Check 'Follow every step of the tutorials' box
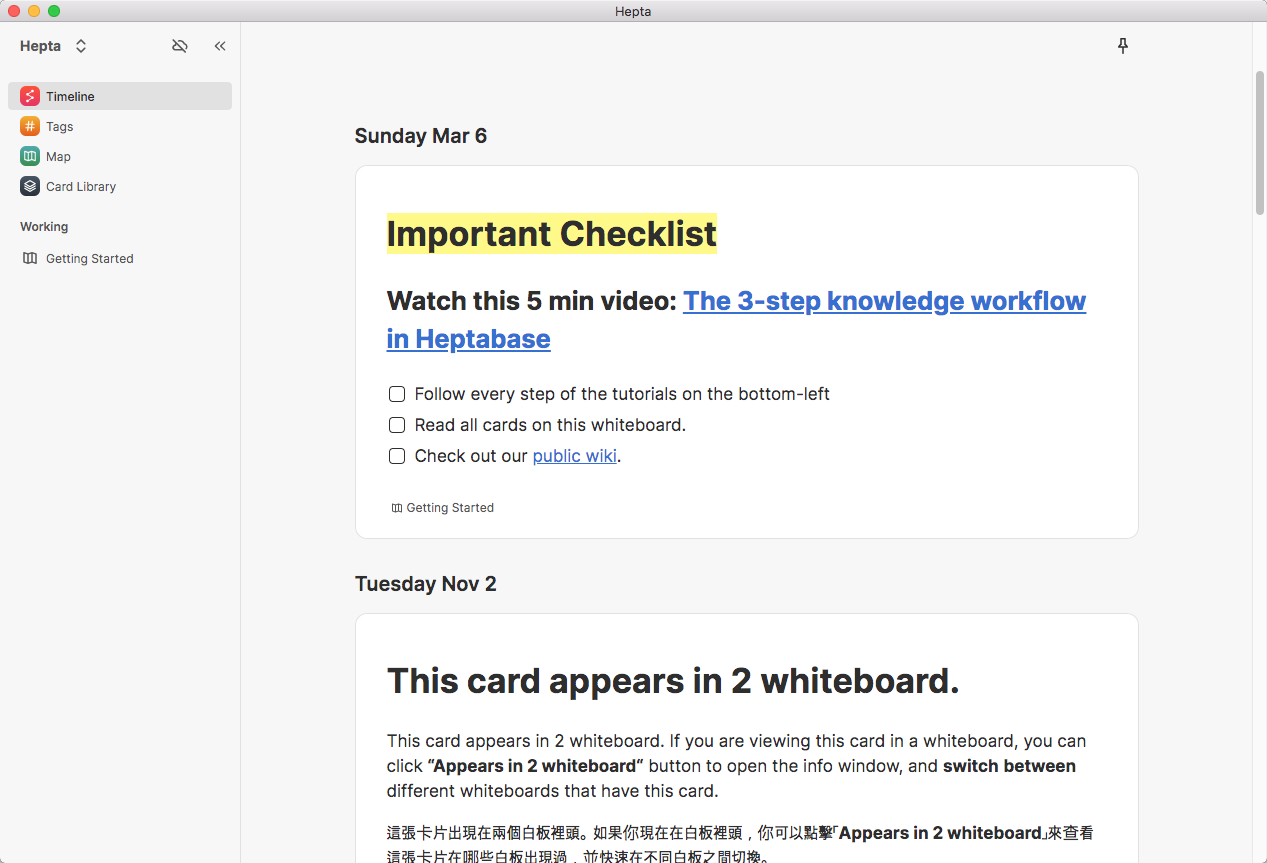 point(397,394)
